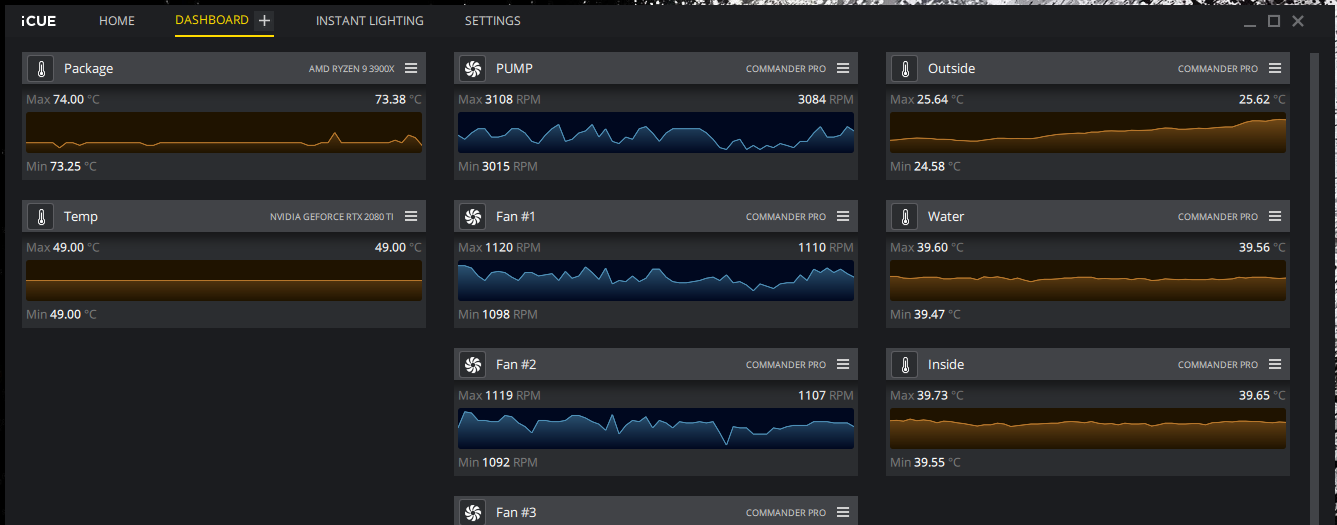This screenshot has height=525, width=1337.
Task: Click the Water temperature graph
Action: coord(1088,280)
